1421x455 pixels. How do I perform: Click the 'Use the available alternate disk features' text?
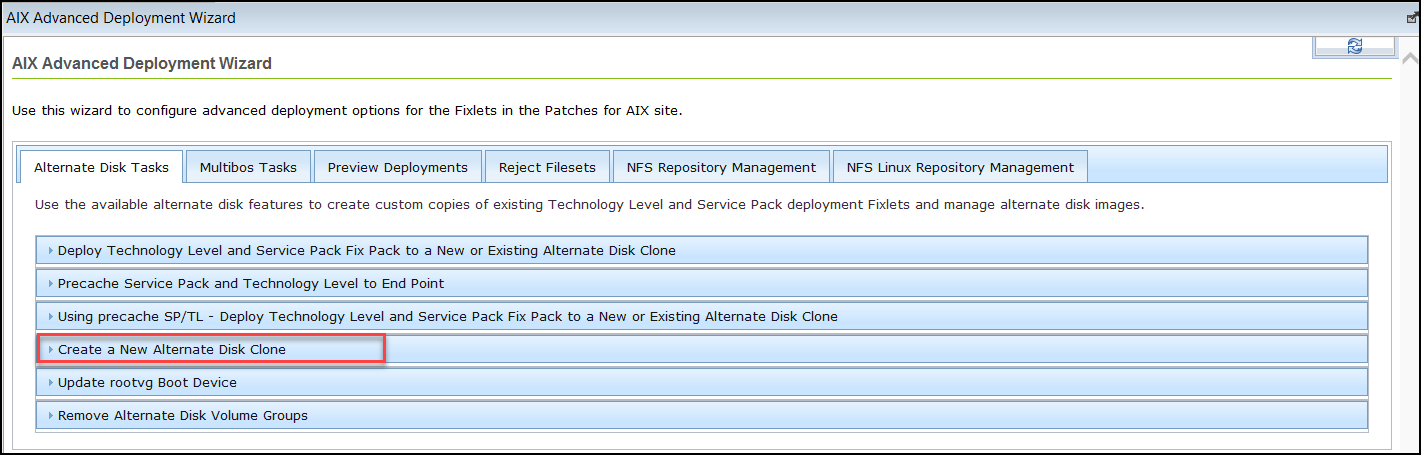point(589,205)
